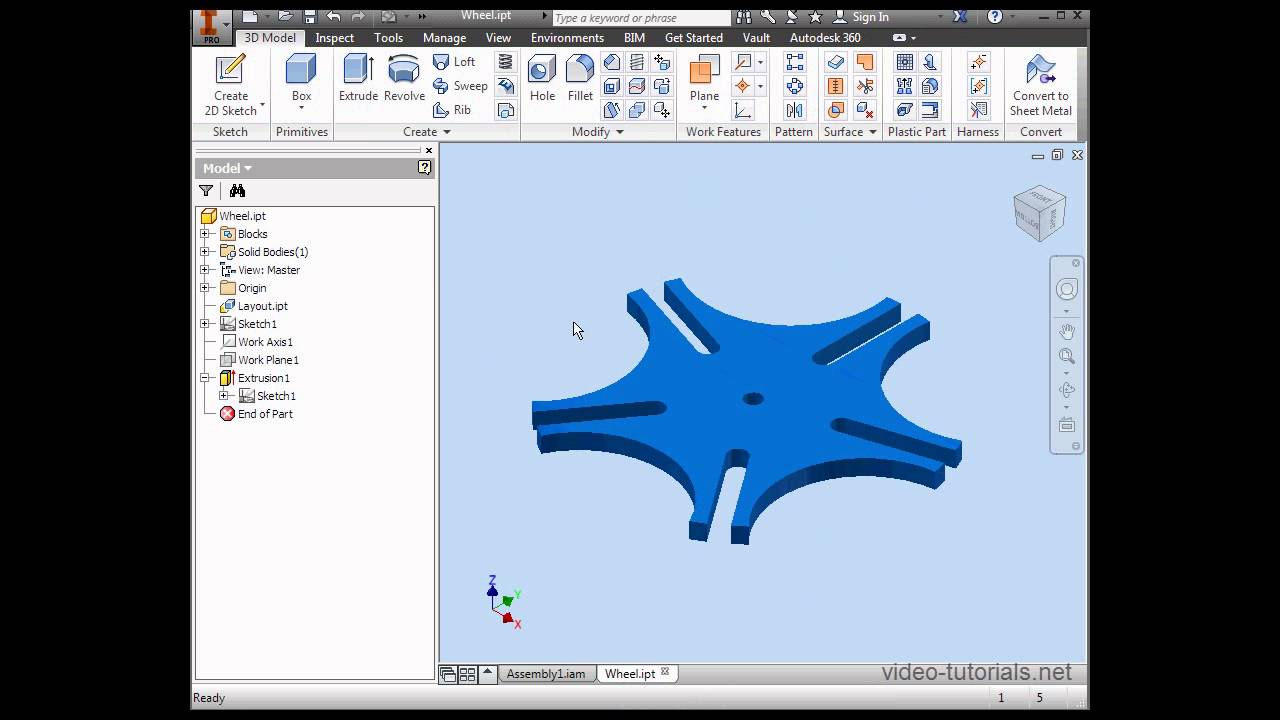Image resolution: width=1280 pixels, height=720 pixels.
Task: Select the Circular Pattern tool
Action: pos(794,86)
